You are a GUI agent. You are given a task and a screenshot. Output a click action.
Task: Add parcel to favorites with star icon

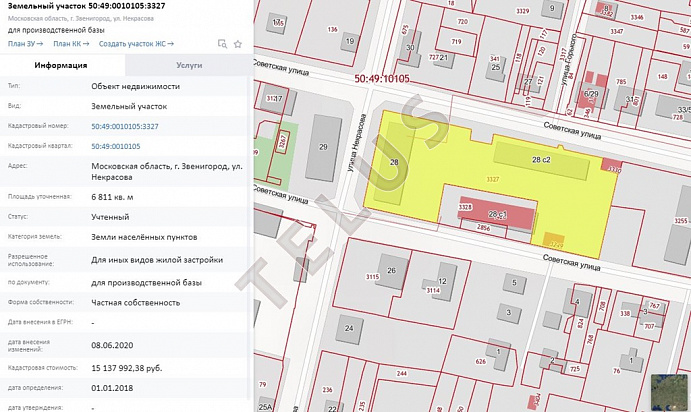[238, 44]
